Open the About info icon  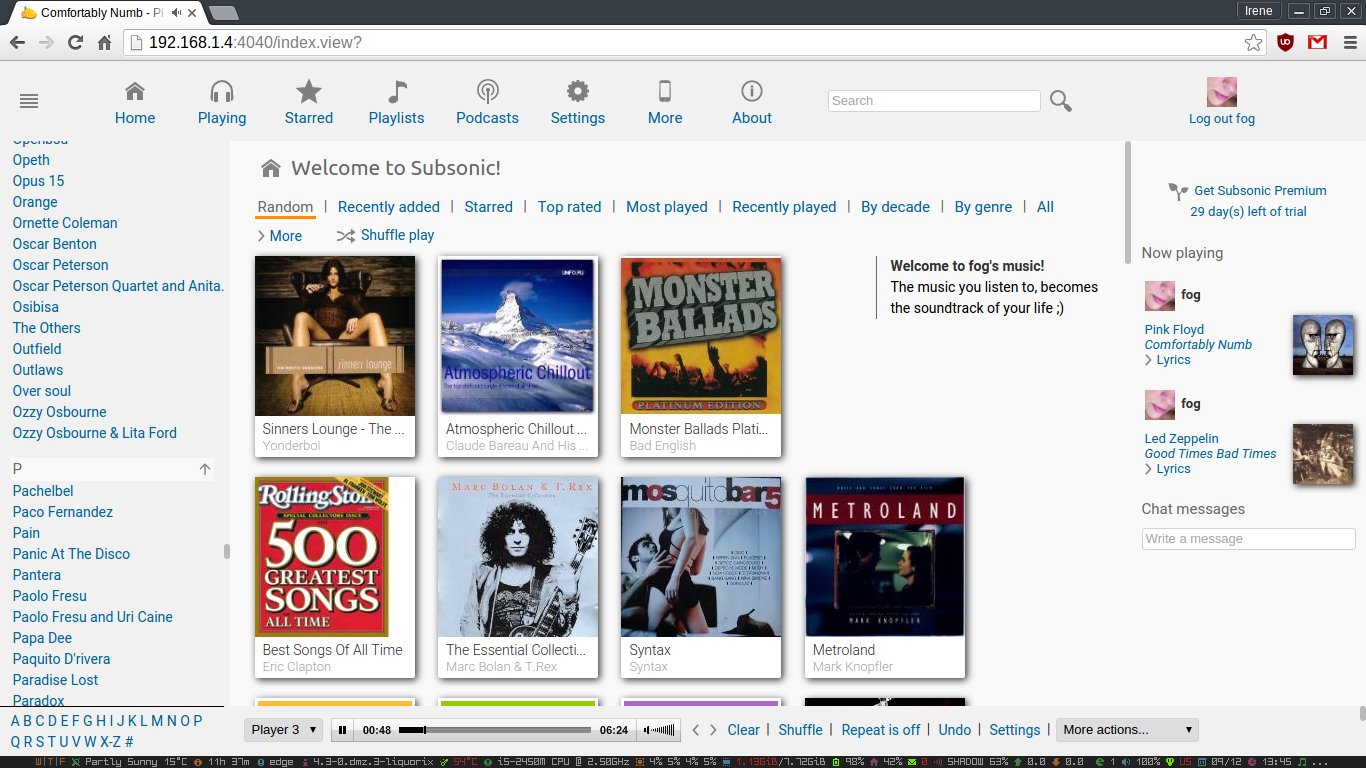751,92
